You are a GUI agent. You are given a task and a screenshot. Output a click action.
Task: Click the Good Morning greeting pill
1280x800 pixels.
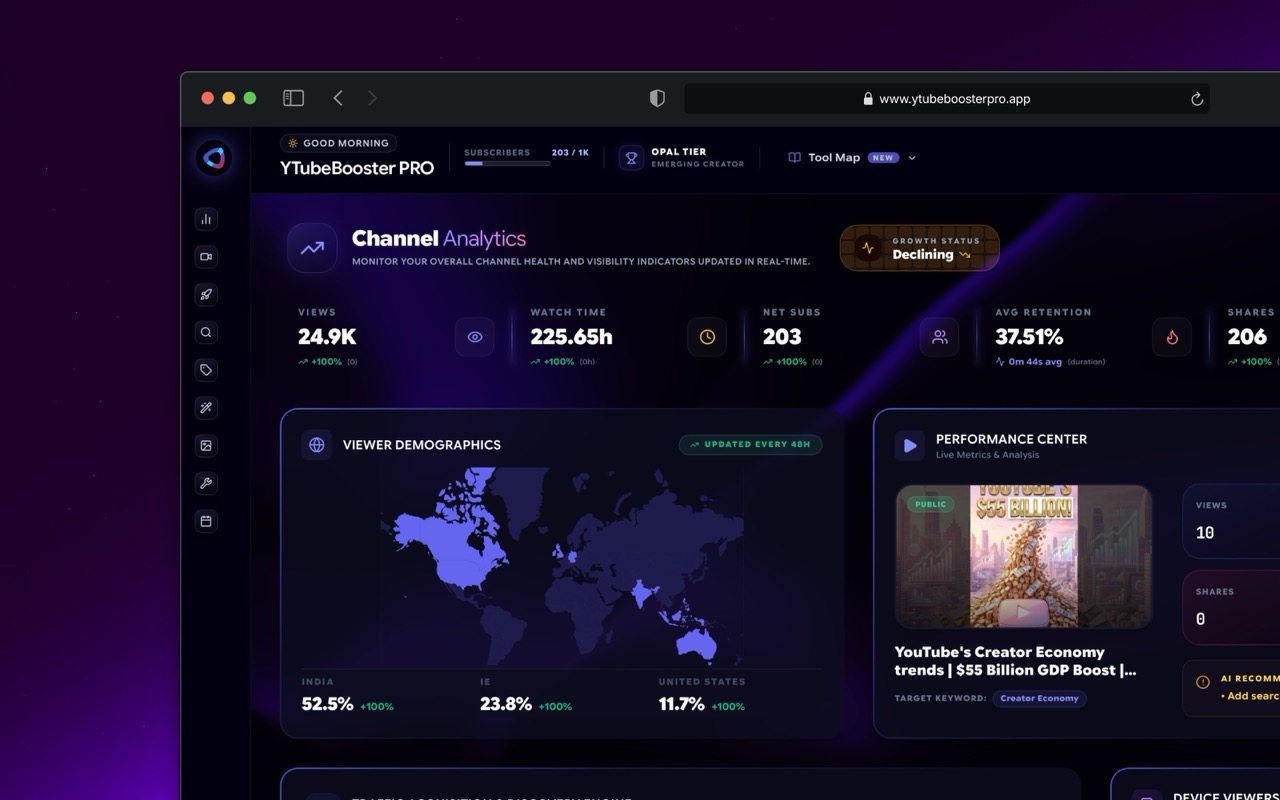tap(338, 143)
